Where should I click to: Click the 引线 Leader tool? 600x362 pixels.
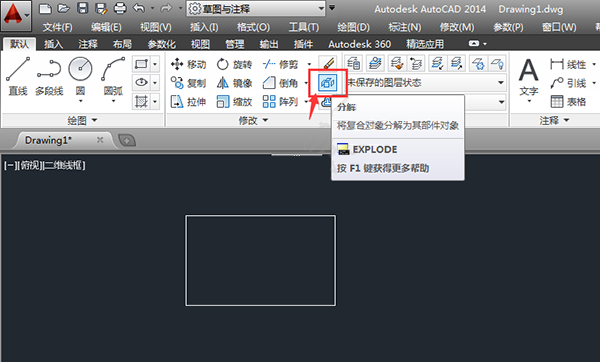[x=568, y=83]
